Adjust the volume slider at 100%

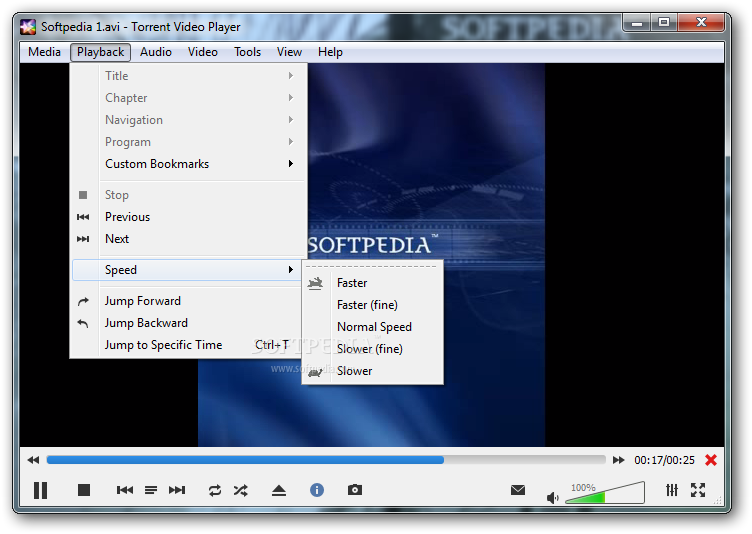point(605,493)
